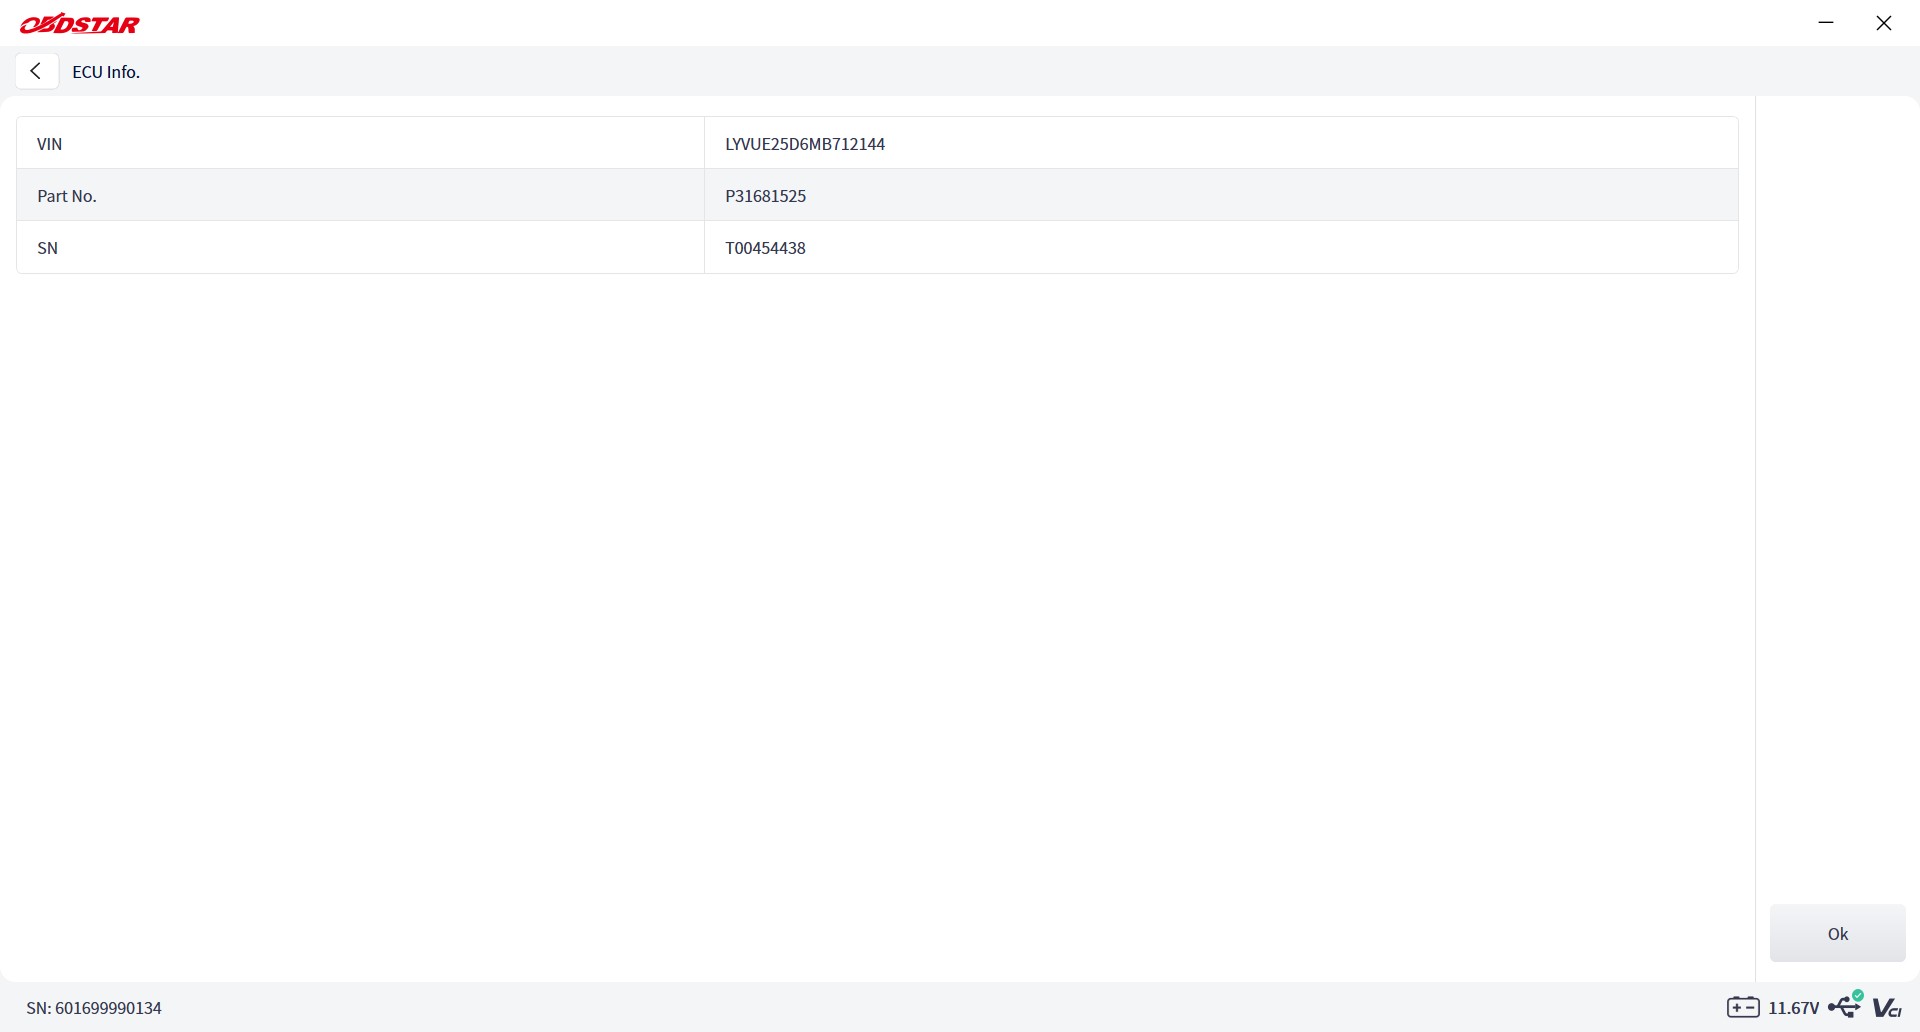This screenshot has height=1032, width=1920.
Task: Click the USB connection status icon
Action: click(1845, 1006)
